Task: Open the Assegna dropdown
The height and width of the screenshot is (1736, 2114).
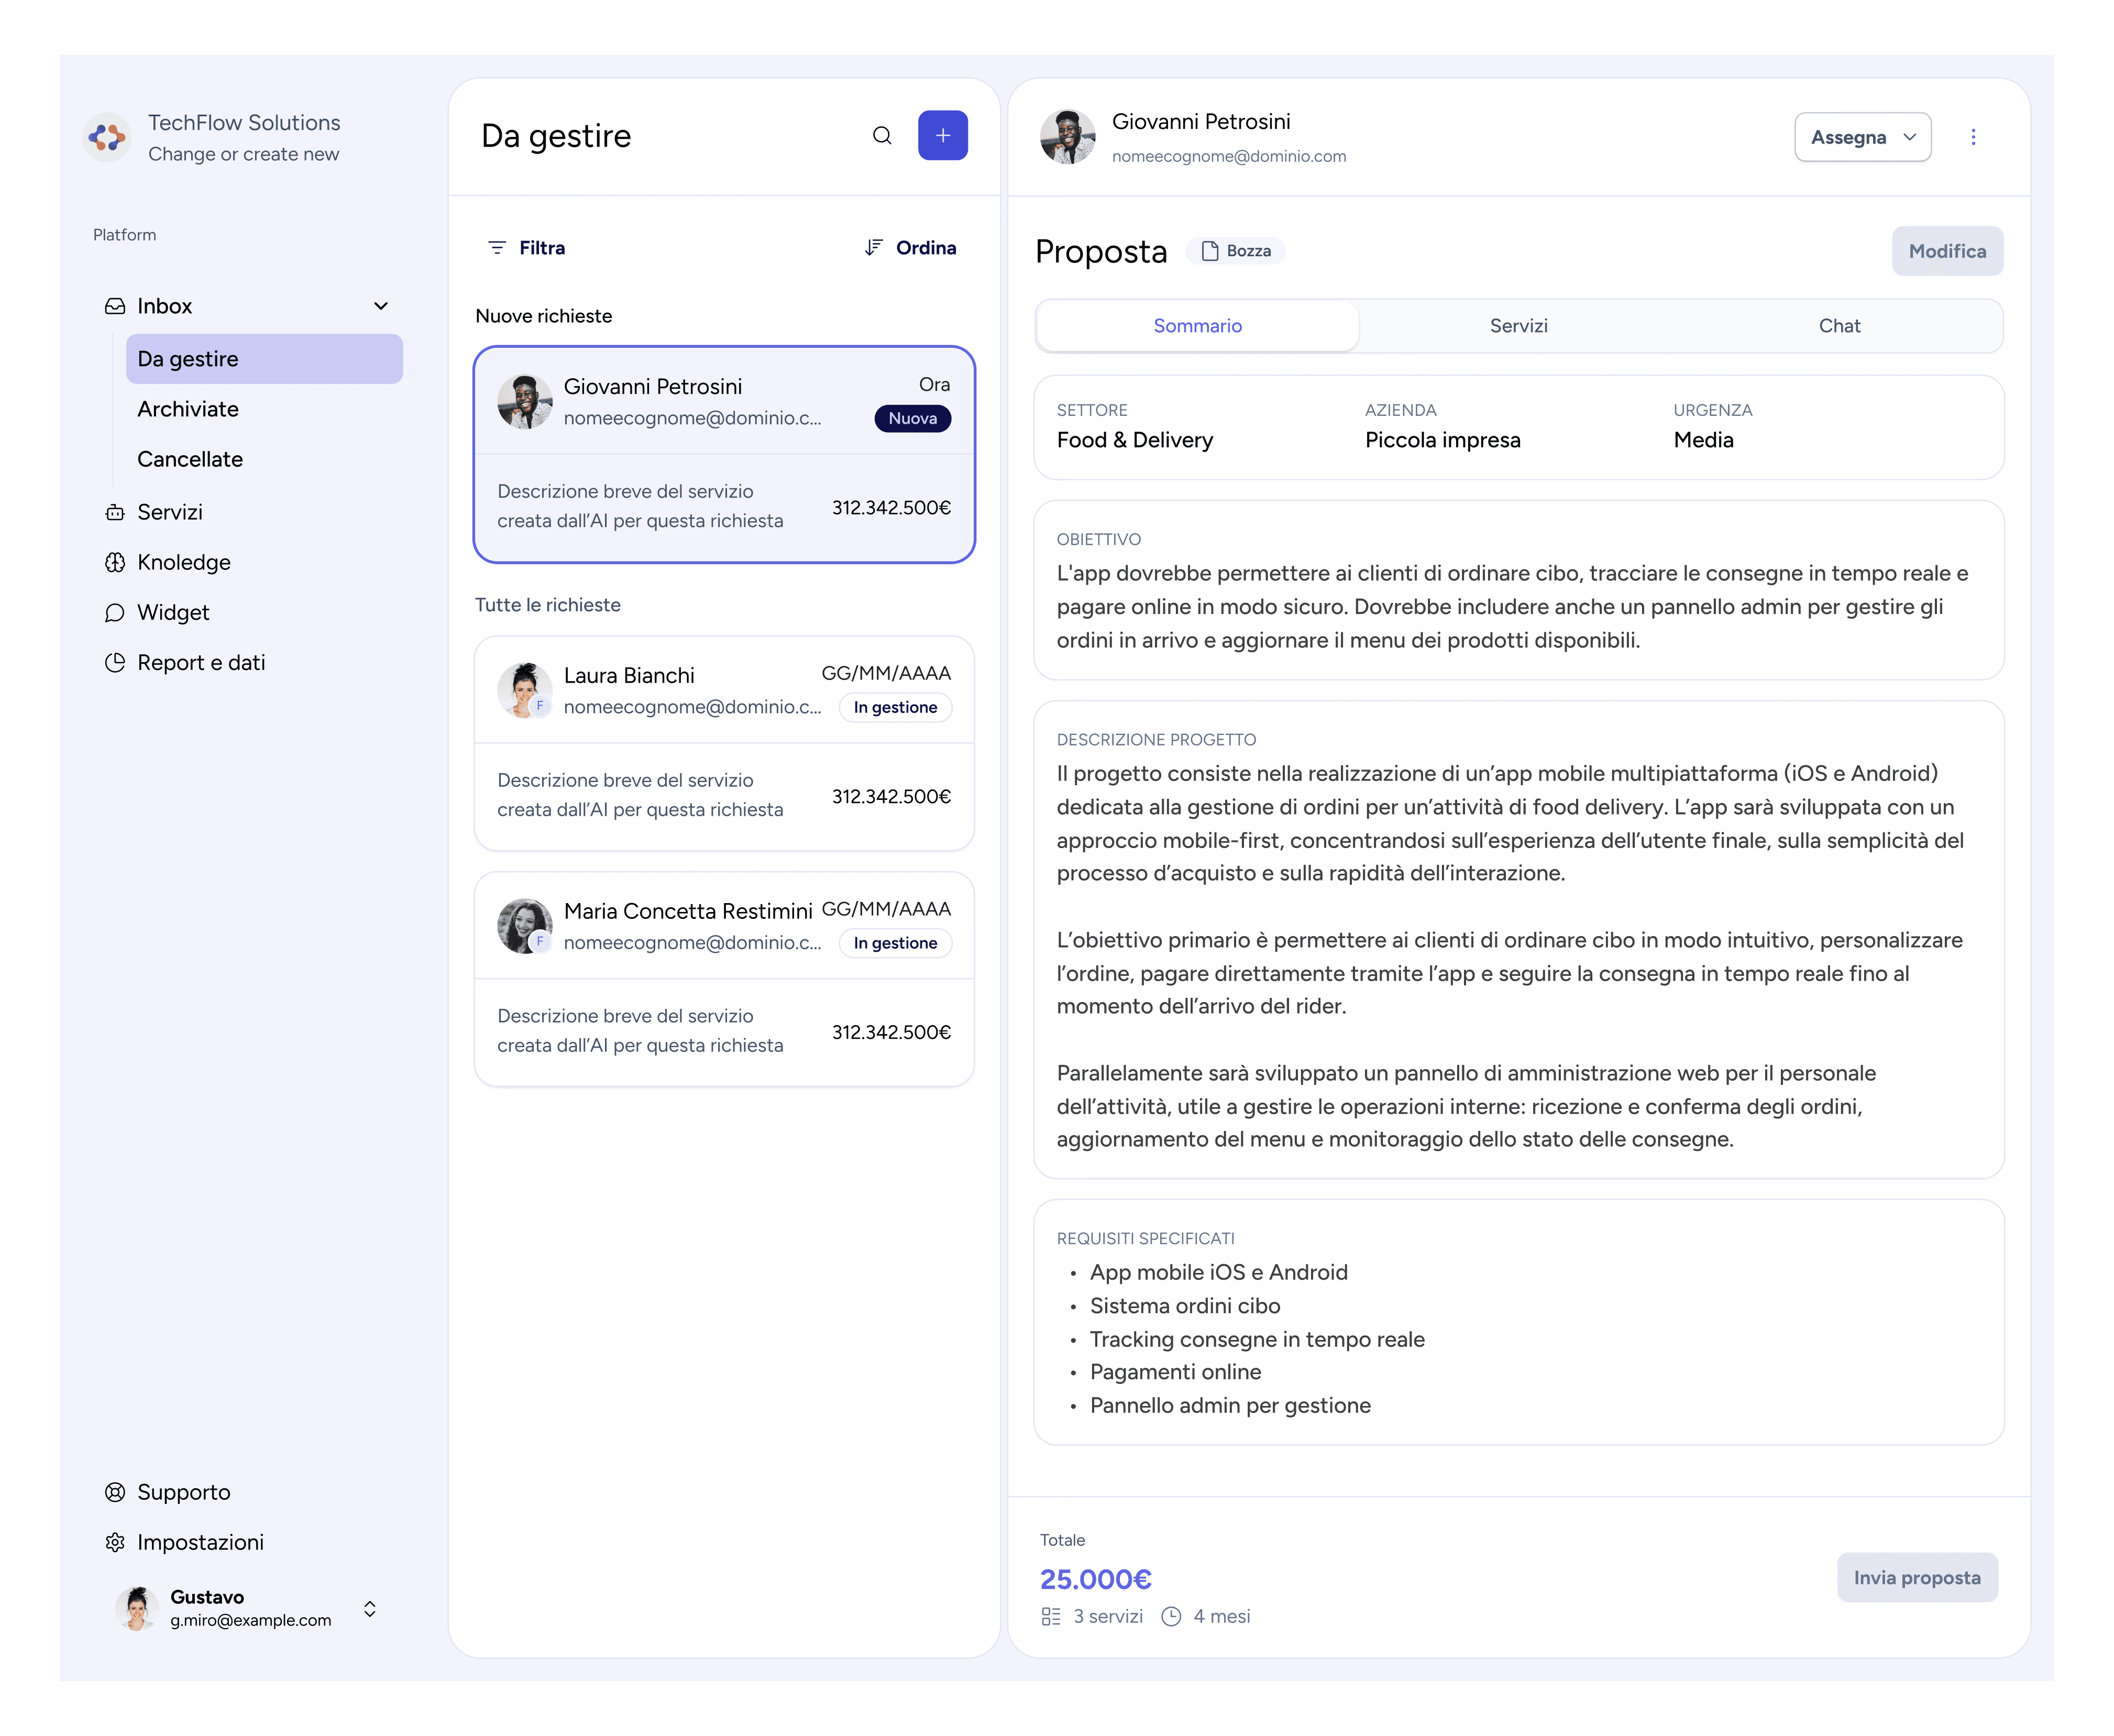Action: (x=1861, y=137)
